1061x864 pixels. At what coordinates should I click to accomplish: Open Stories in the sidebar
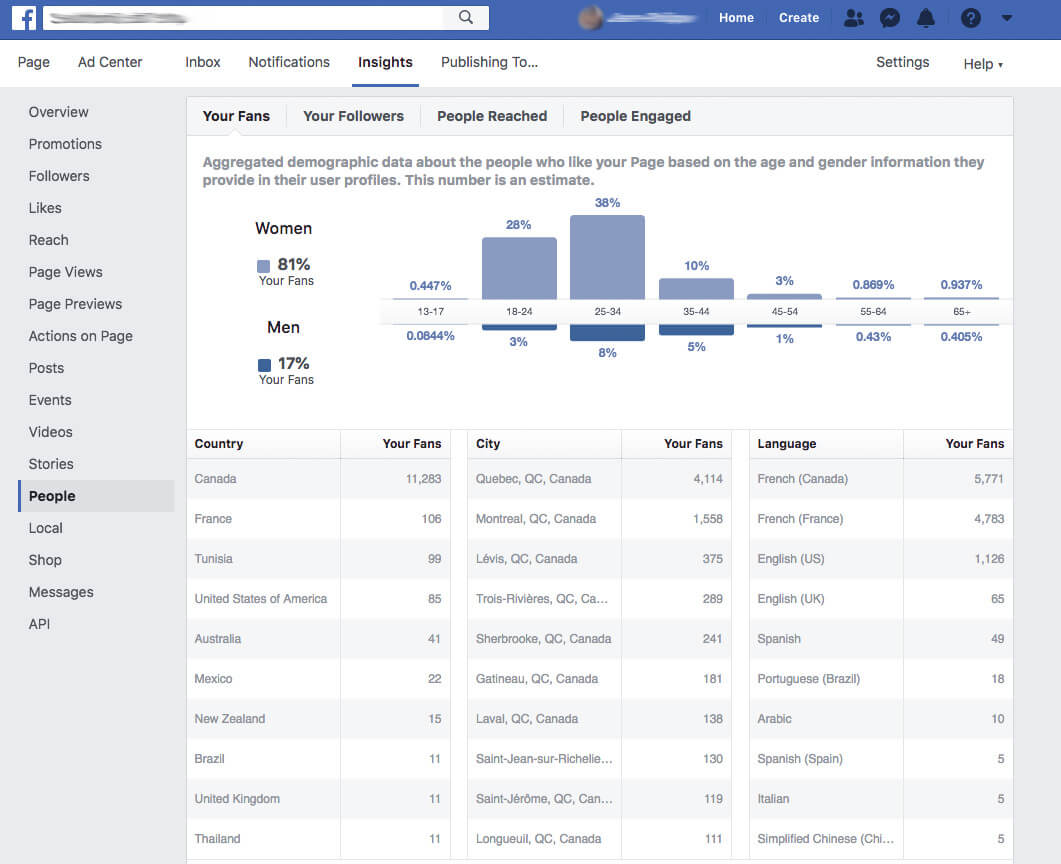(x=51, y=464)
